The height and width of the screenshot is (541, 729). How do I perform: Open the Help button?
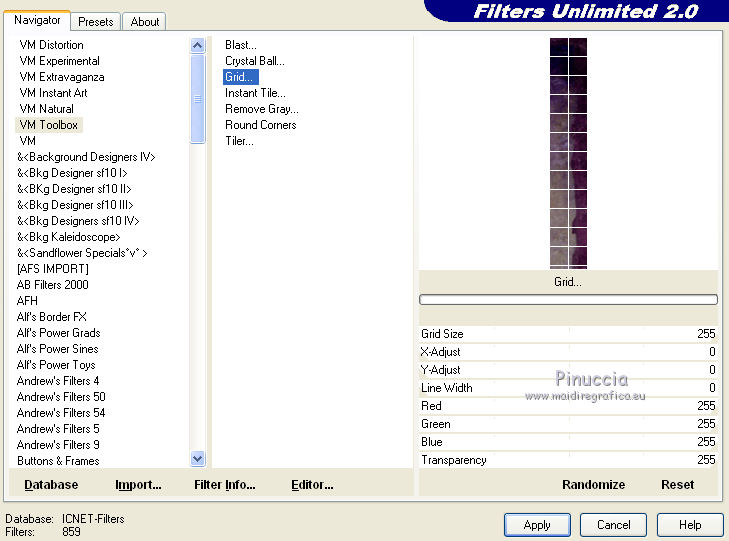pos(690,525)
